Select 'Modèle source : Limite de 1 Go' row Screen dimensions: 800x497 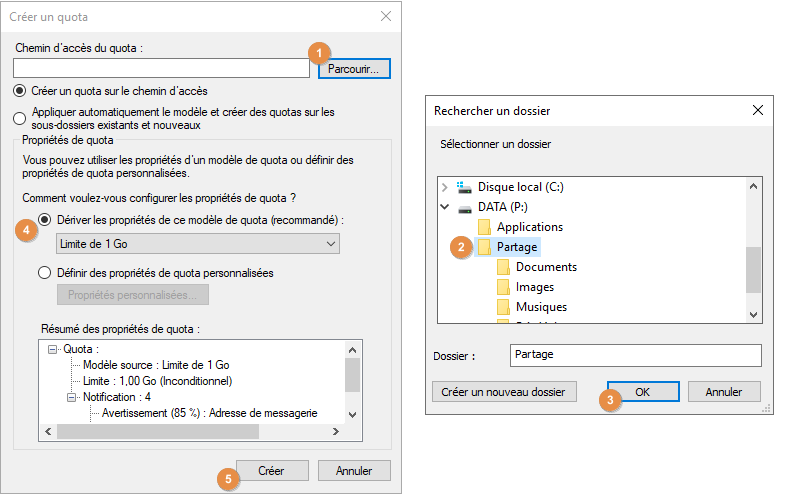click(x=156, y=365)
